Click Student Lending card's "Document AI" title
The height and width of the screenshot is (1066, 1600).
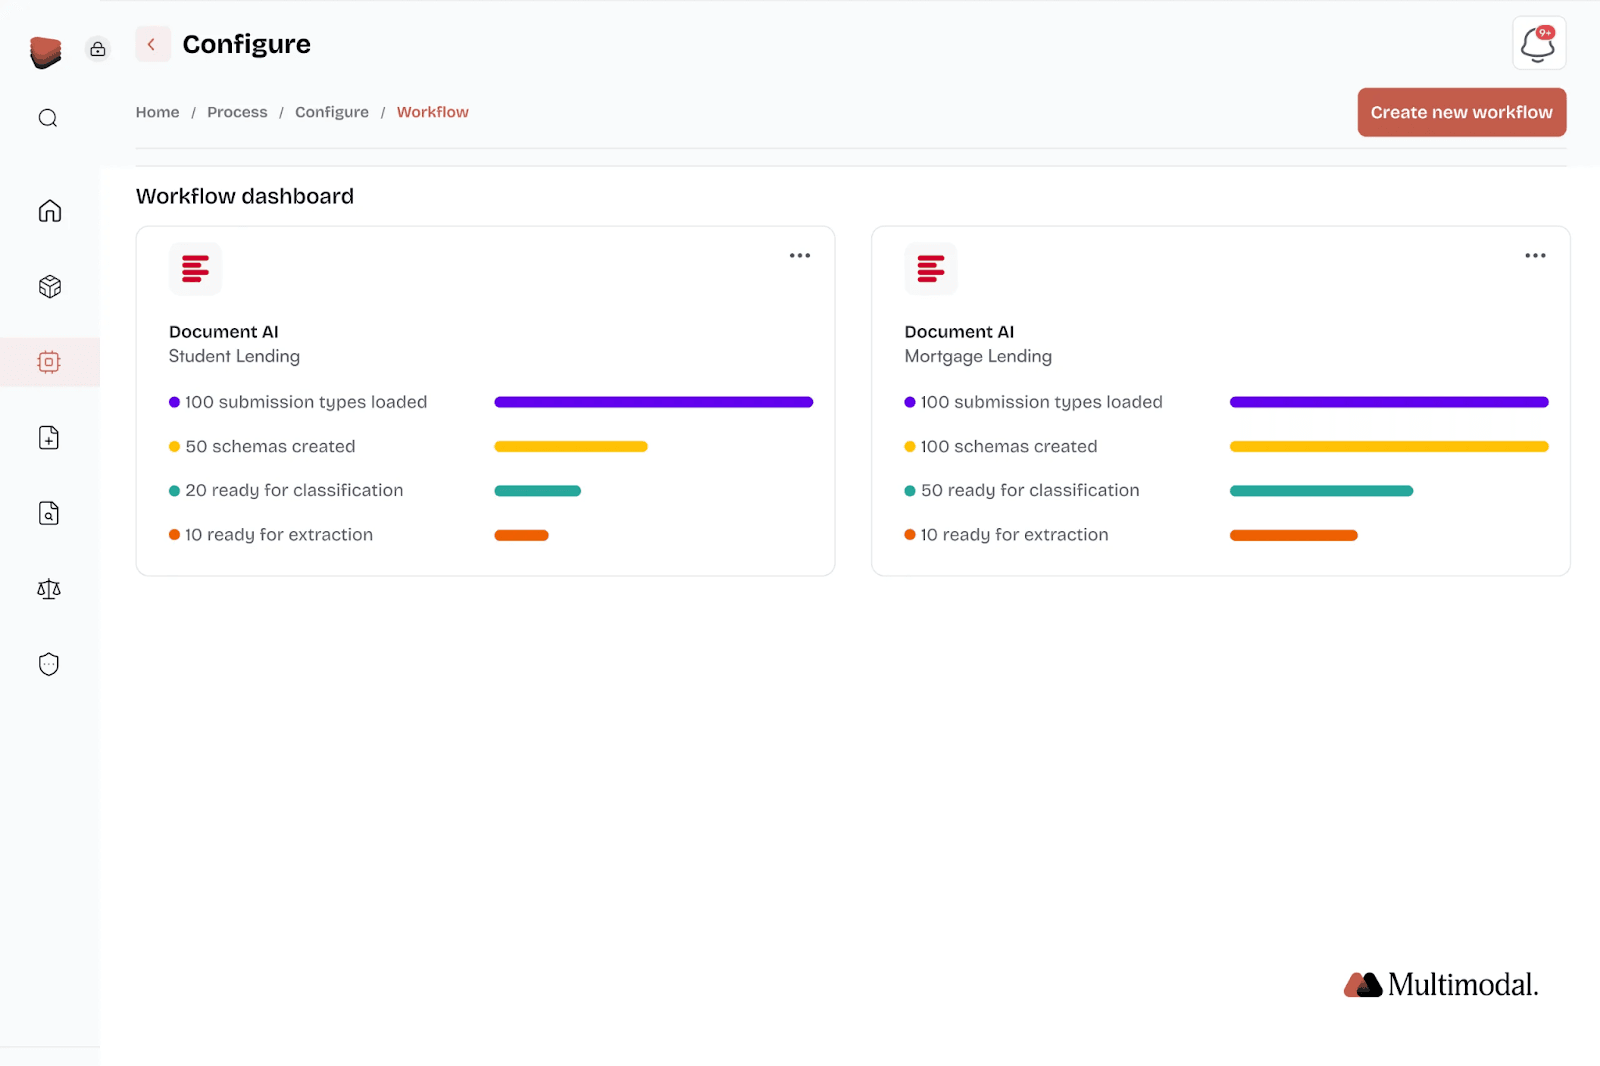point(224,332)
